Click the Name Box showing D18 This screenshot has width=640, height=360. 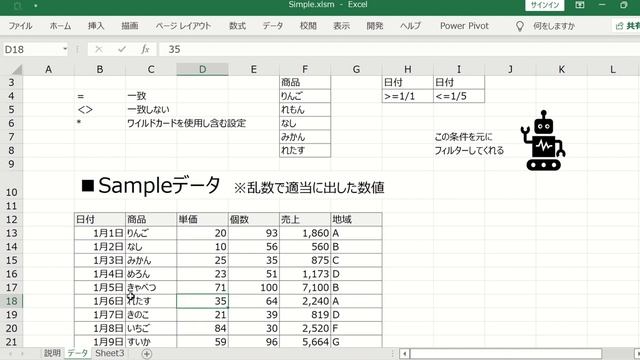coord(32,49)
